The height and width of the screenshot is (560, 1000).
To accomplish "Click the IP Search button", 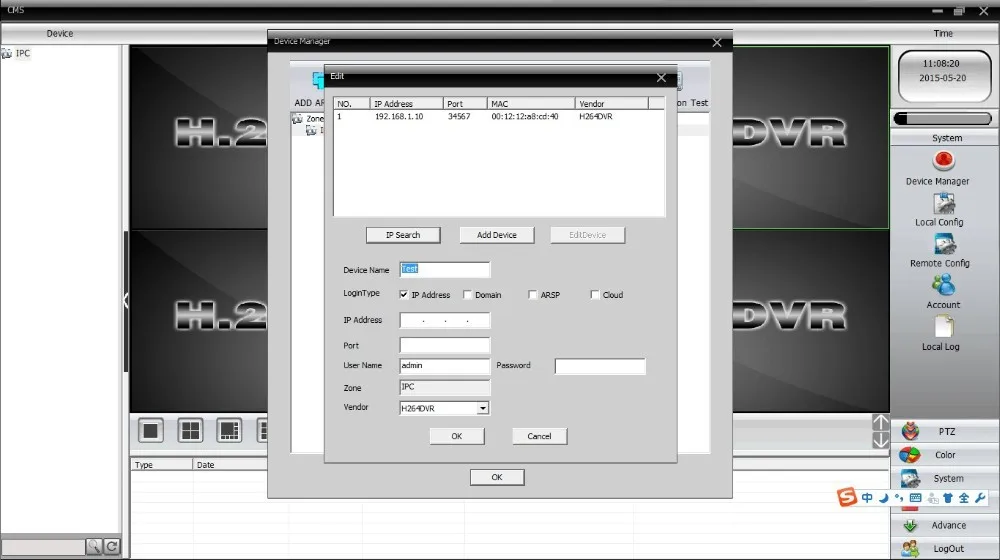I will [x=403, y=235].
